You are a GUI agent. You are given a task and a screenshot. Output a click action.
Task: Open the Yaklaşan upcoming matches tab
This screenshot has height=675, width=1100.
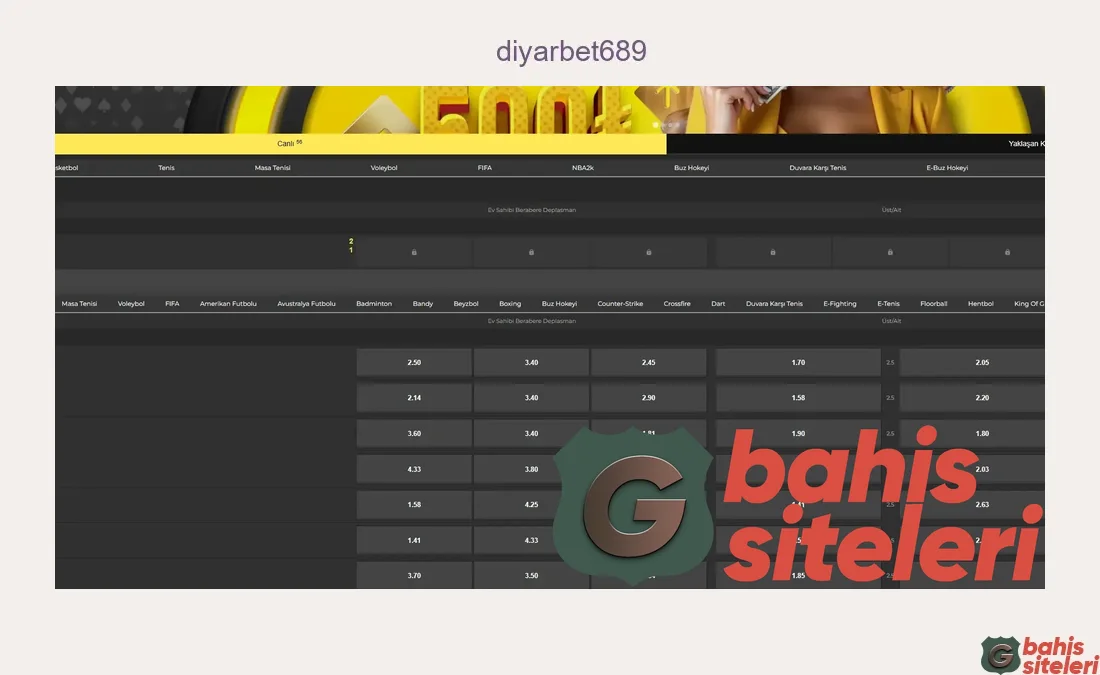tap(1027, 143)
